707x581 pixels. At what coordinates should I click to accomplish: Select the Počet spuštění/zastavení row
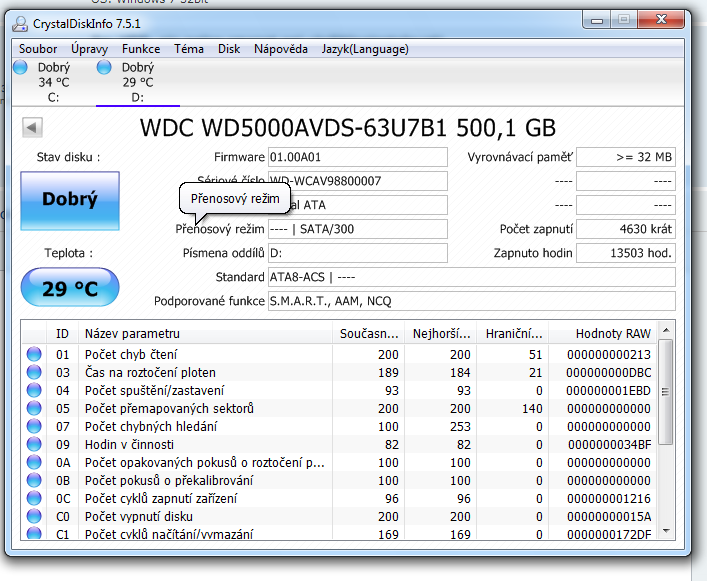point(300,390)
